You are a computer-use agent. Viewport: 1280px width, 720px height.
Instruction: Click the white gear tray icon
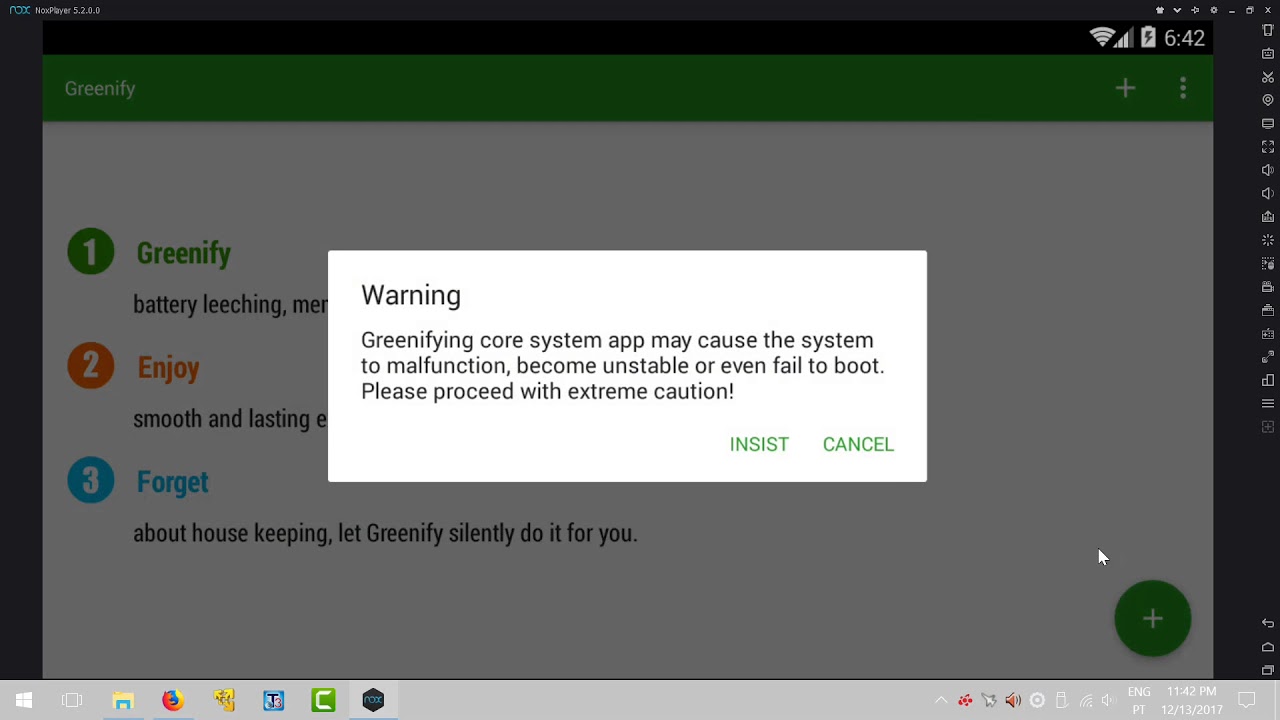pyautogui.click(x=1037, y=701)
